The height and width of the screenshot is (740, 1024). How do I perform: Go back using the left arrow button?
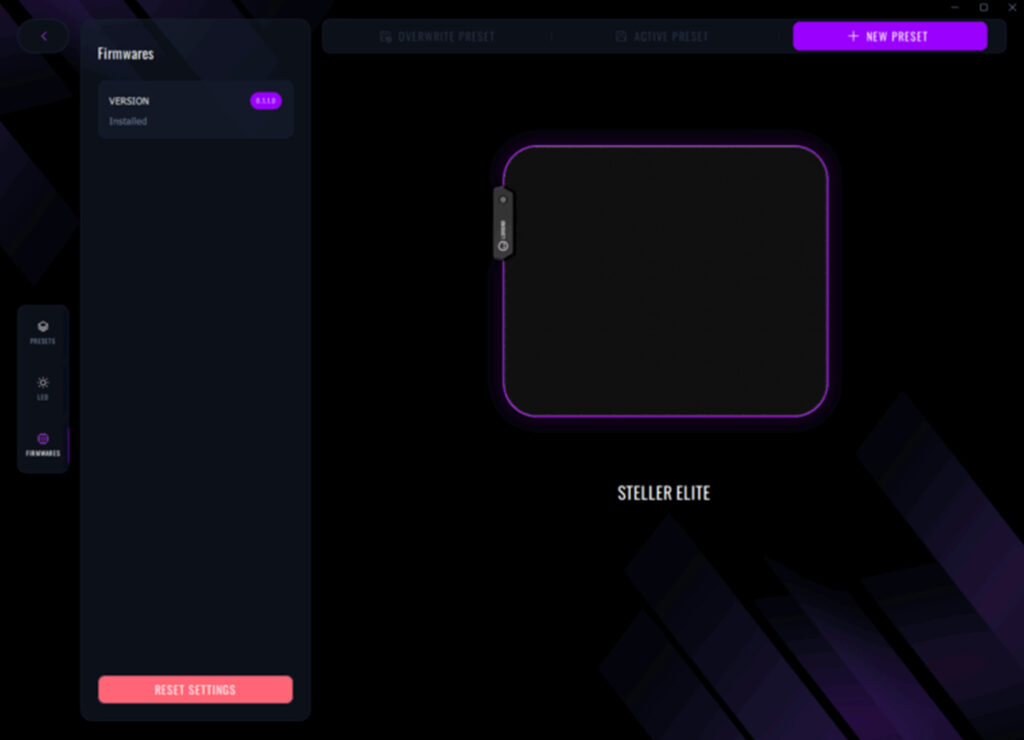[43, 36]
